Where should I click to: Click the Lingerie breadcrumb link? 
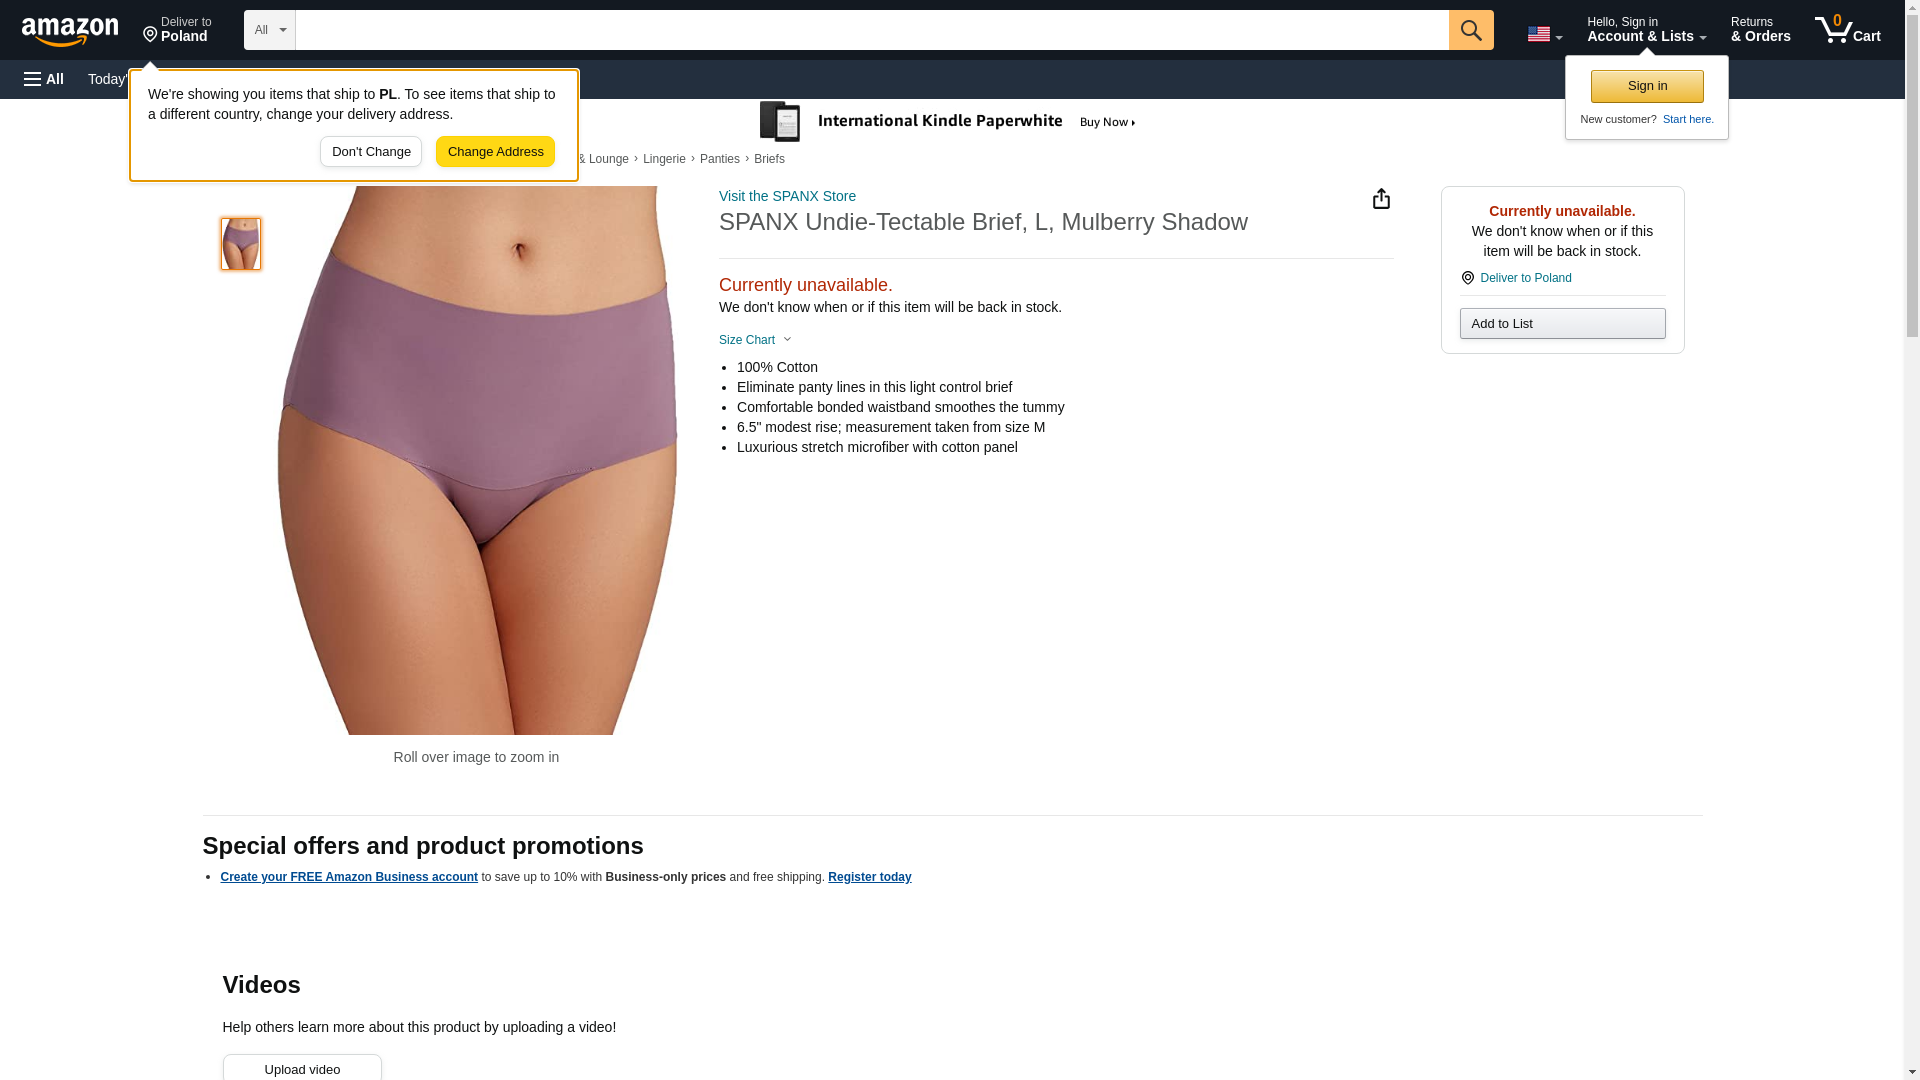664,159
